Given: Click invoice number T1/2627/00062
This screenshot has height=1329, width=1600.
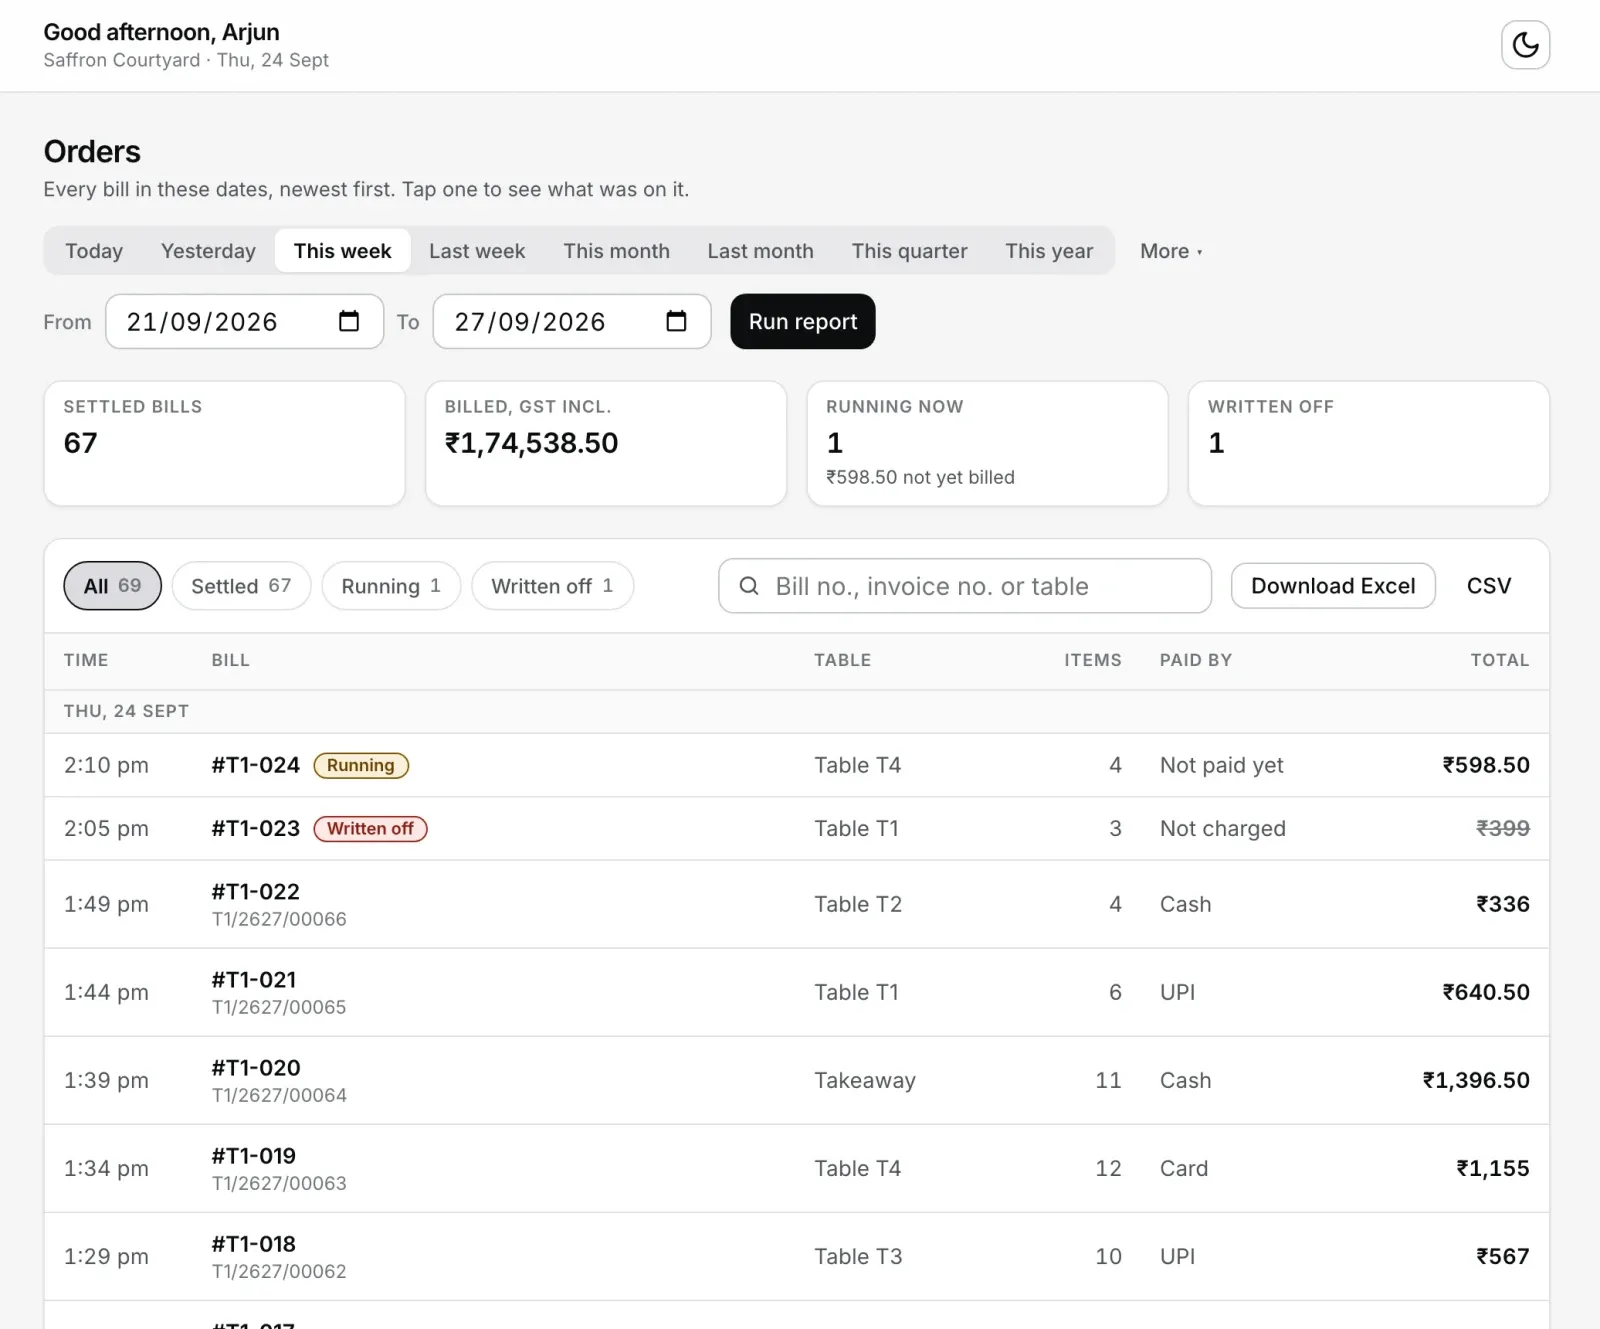Looking at the screenshot, I should tap(279, 1271).
